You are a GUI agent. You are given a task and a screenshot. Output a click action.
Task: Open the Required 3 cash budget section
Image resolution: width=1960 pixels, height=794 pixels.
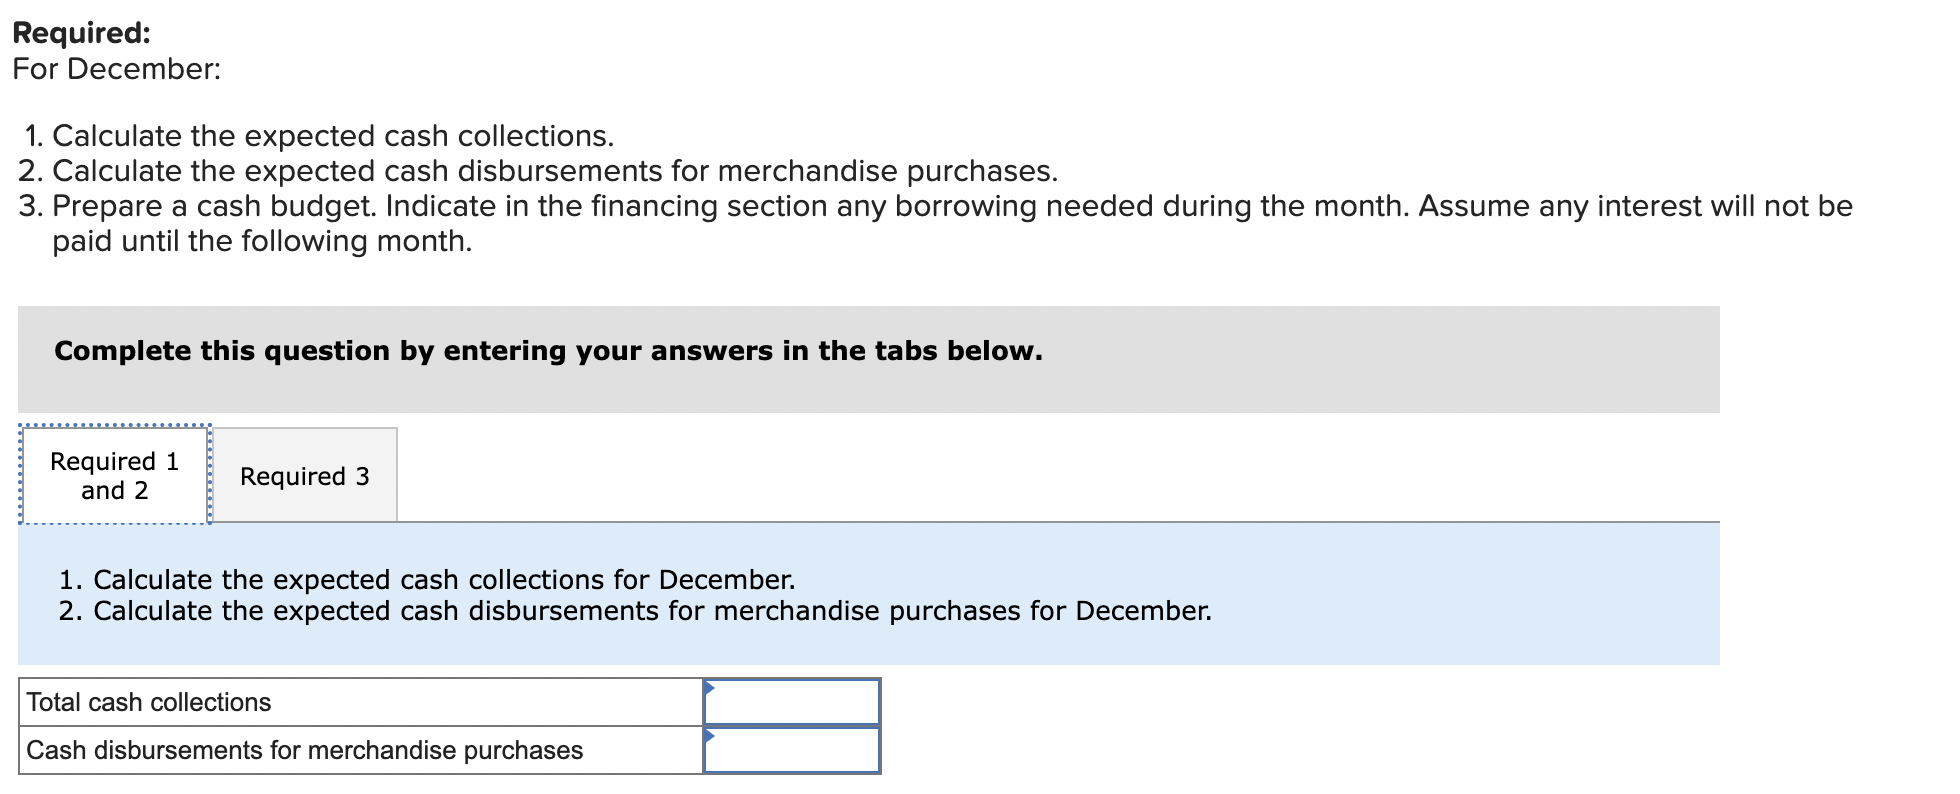(x=305, y=476)
